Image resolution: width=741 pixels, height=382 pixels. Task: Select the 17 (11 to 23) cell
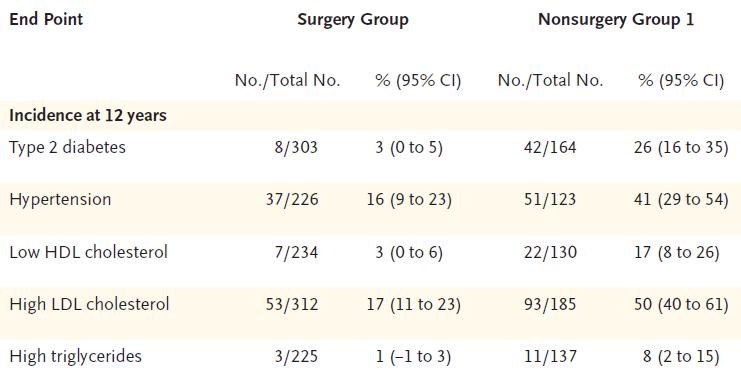[x=414, y=304]
